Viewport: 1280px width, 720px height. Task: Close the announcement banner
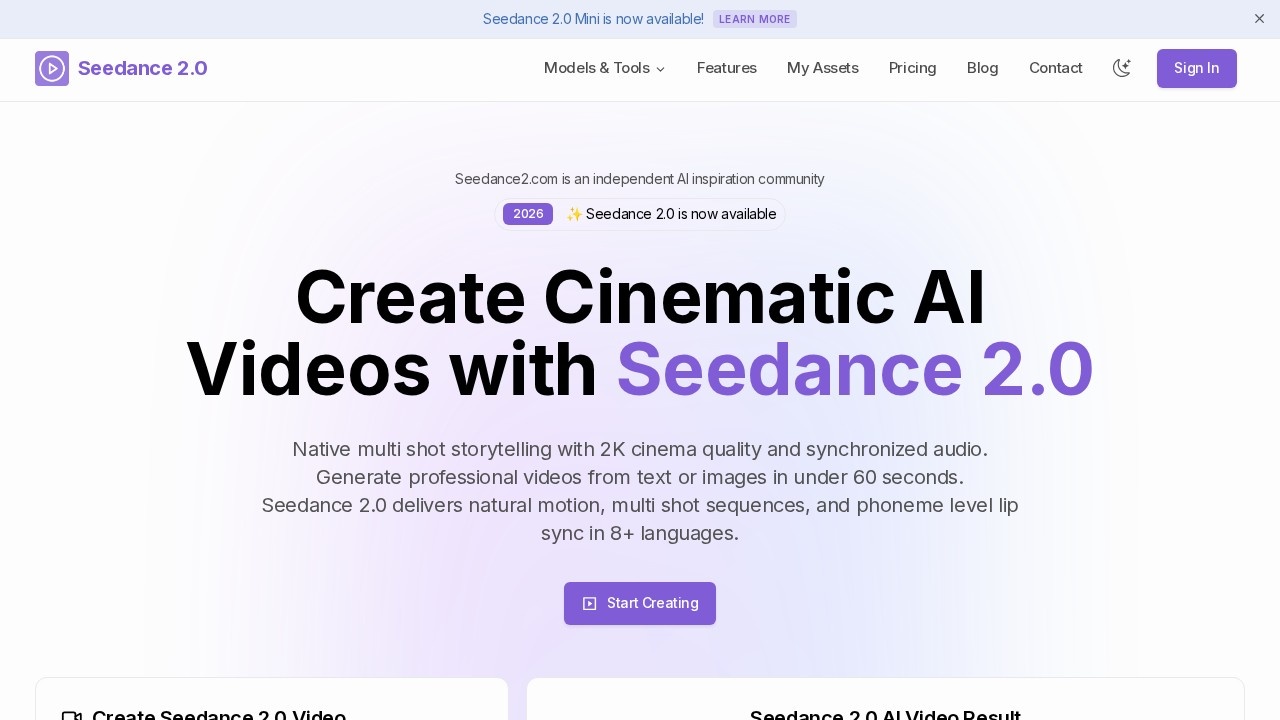point(1259,19)
